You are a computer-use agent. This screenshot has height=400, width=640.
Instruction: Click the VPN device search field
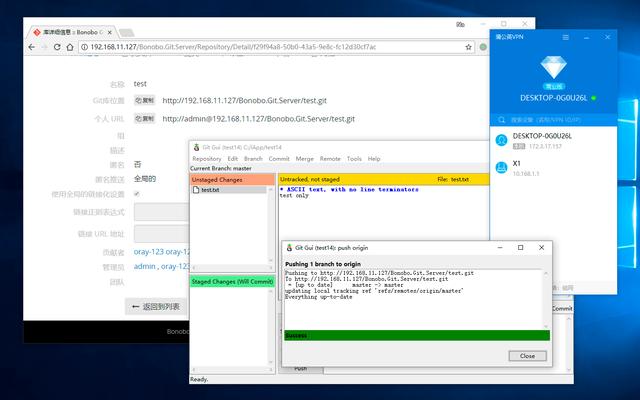[553, 120]
